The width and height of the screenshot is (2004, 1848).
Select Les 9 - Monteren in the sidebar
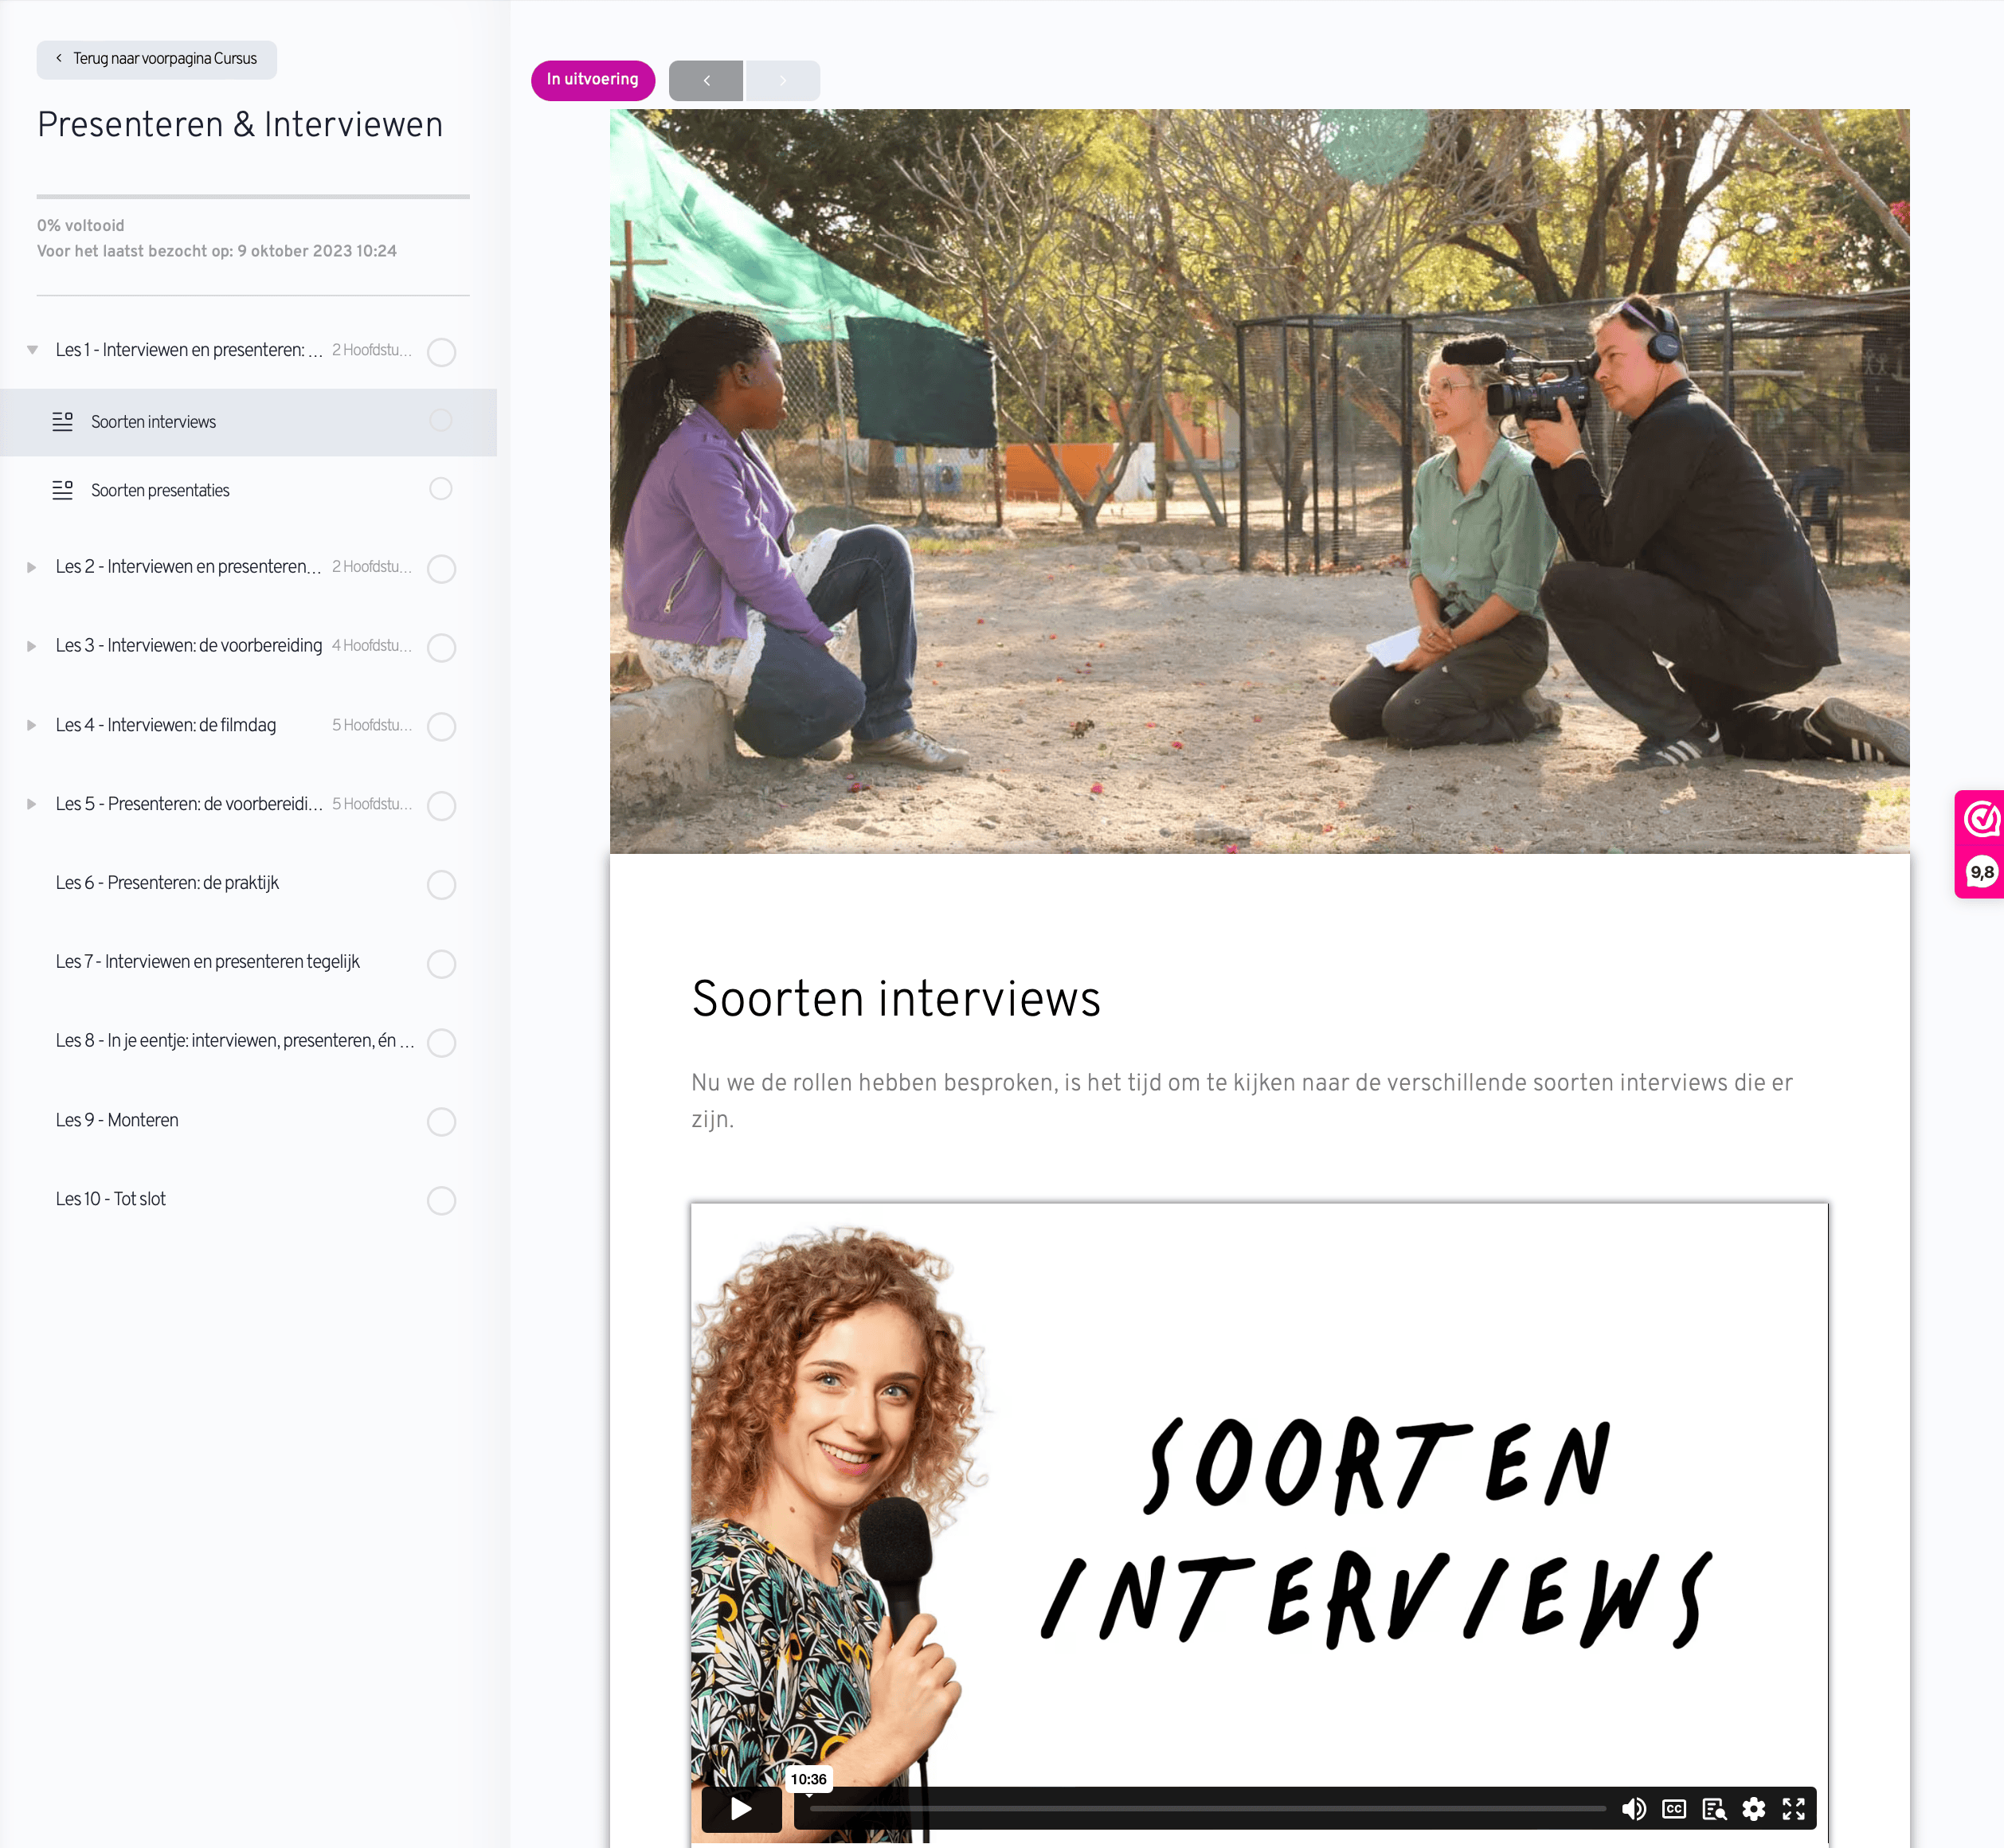click(x=117, y=1120)
